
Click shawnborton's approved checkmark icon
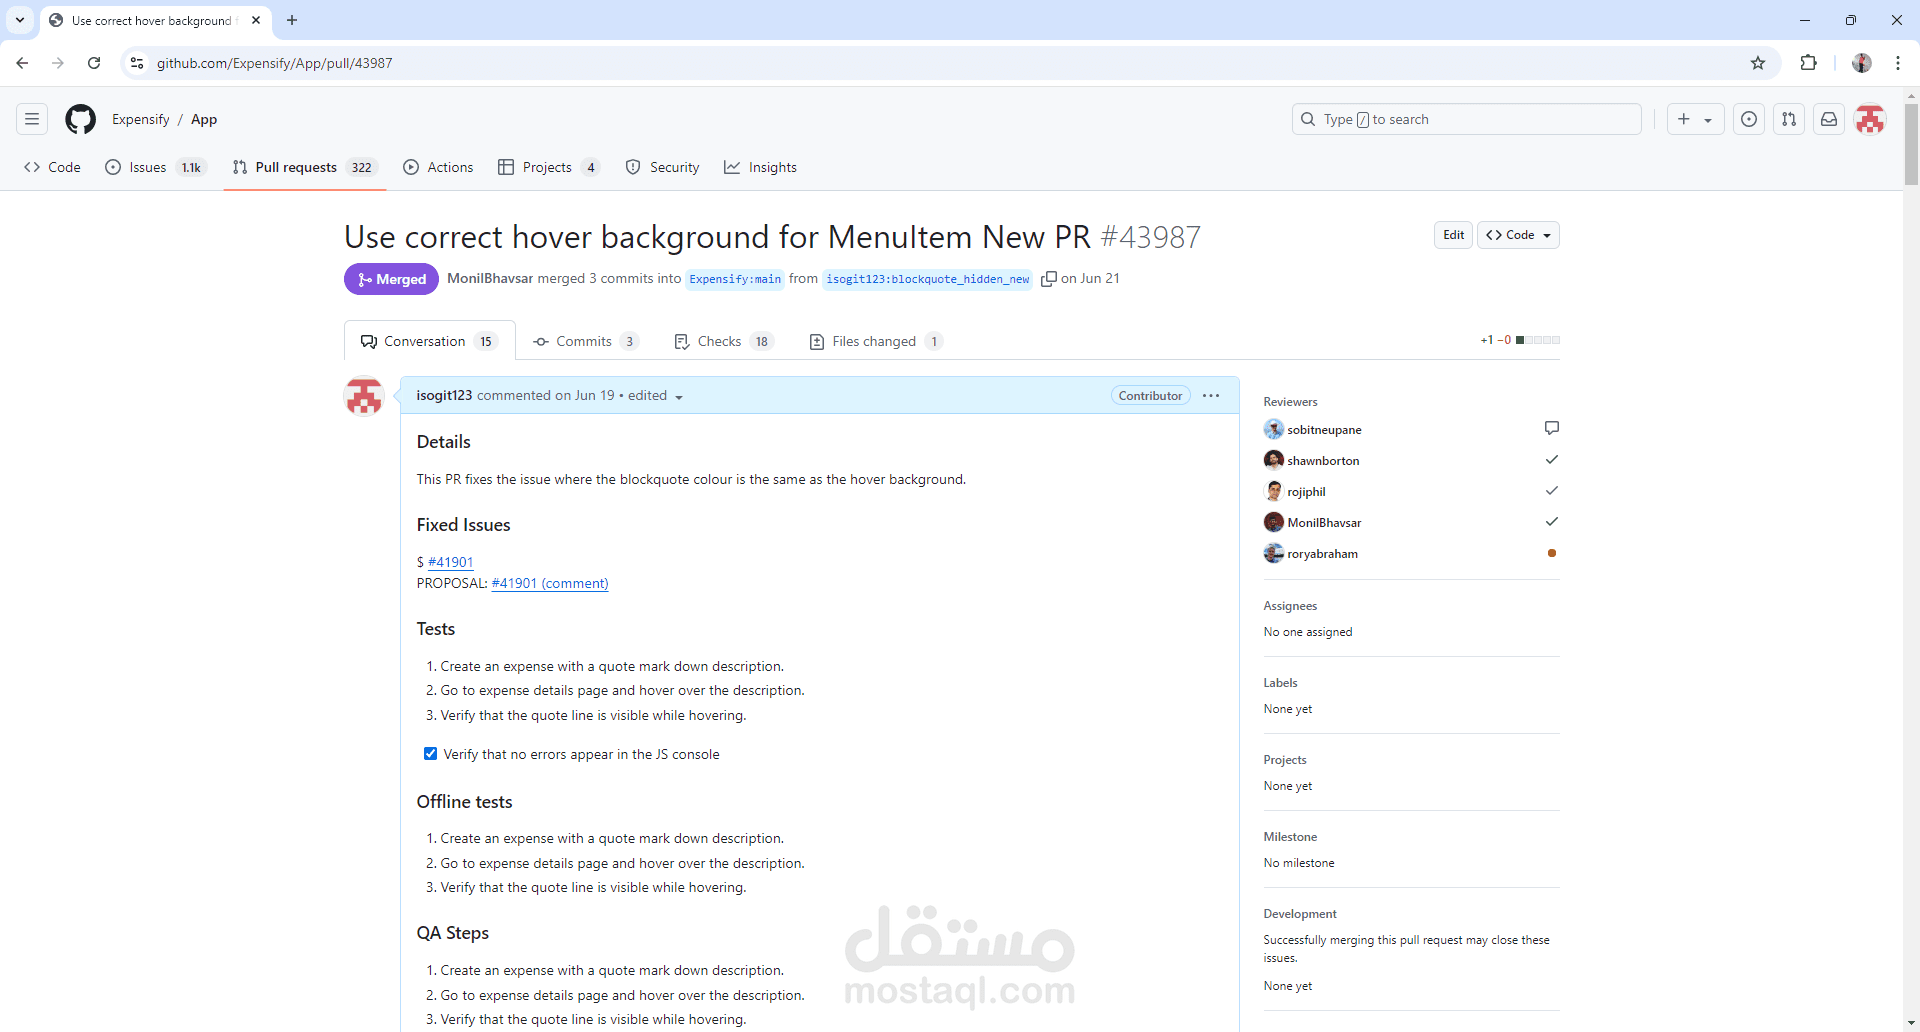pyautogui.click(x=1551, y=460)
